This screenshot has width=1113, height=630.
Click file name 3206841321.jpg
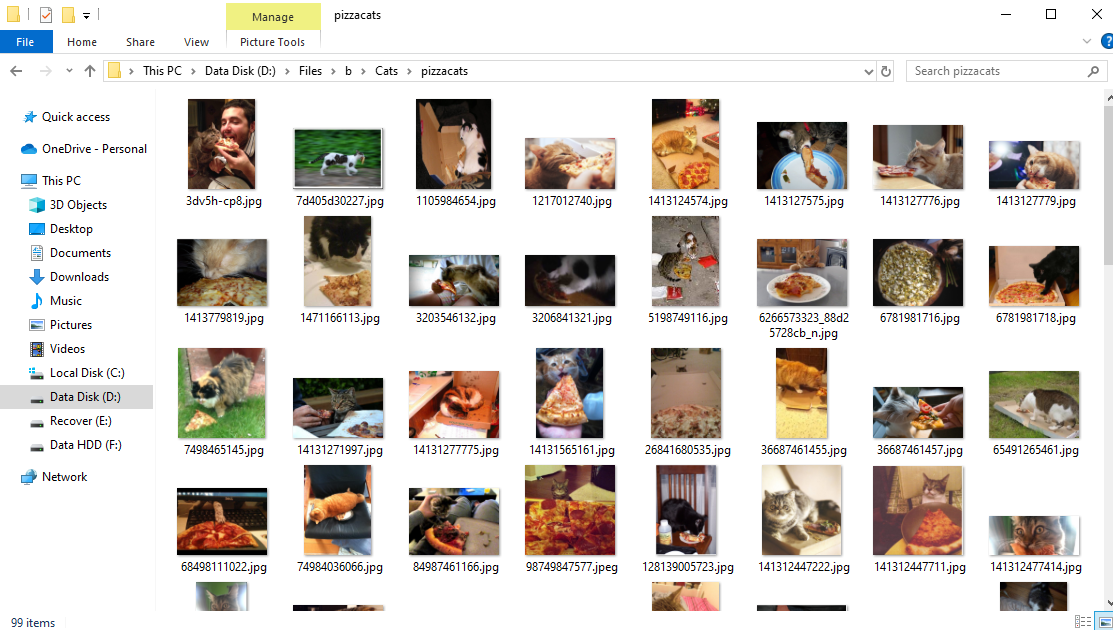571,319
